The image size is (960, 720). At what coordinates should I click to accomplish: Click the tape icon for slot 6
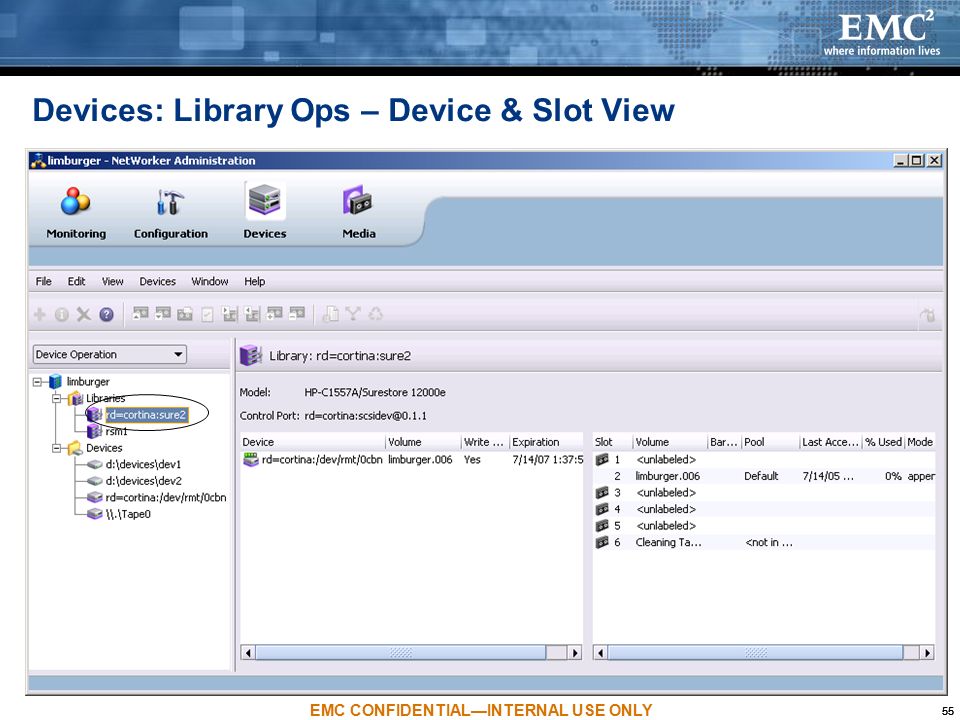click(x=602, y=542)
